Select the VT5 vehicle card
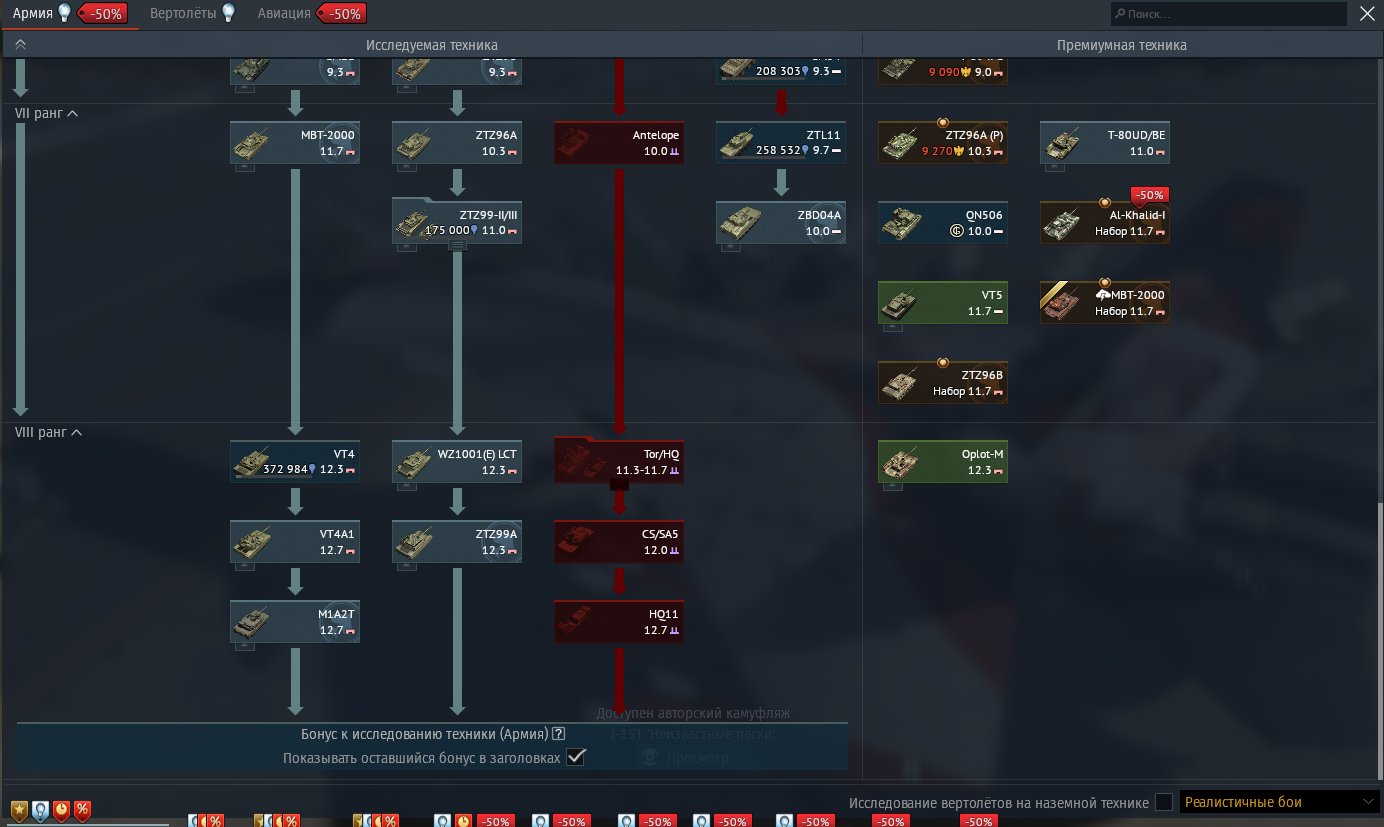Image resolution: width=1384 pixels, height=827 pixels. 943,303
